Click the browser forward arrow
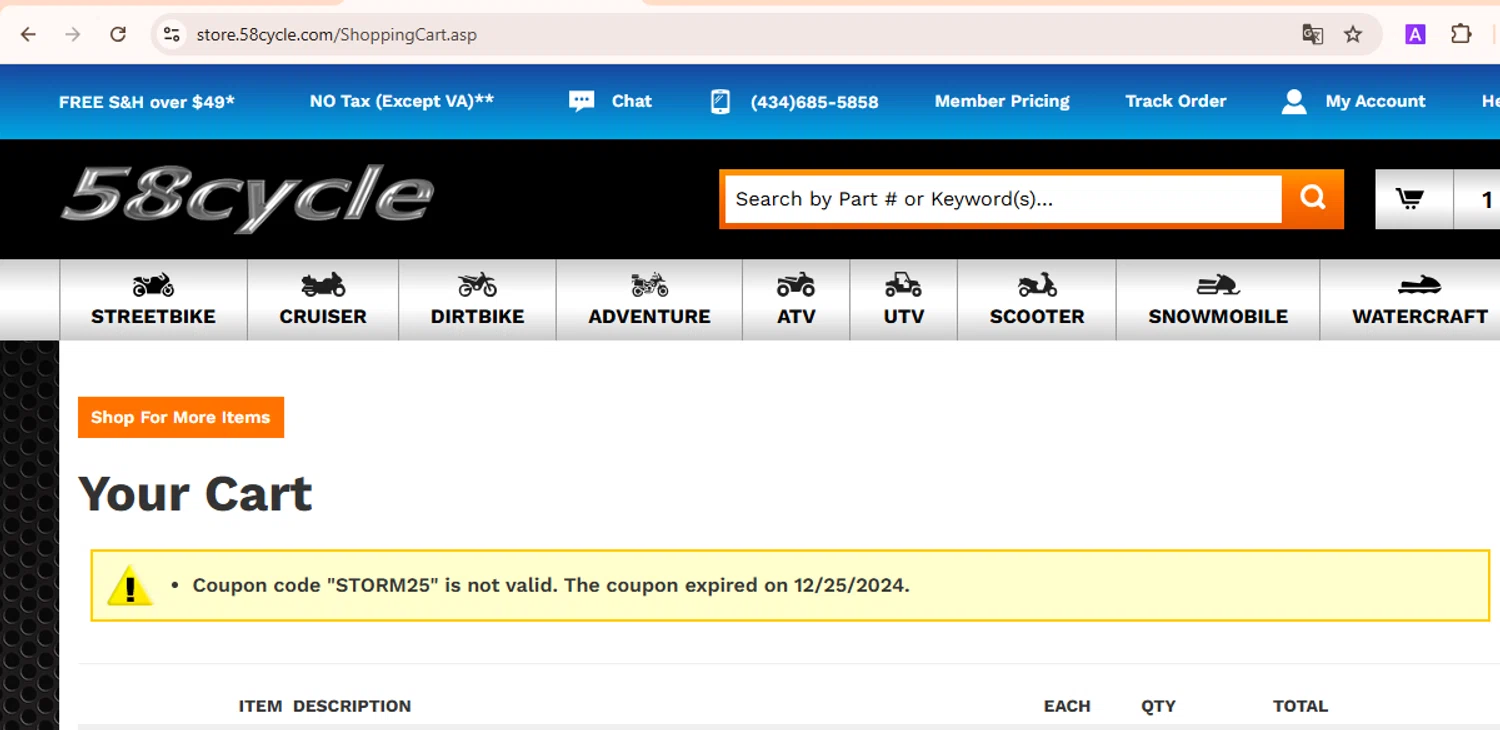The height and width of the screenshot is (730, 1500). tap(73, 34)
